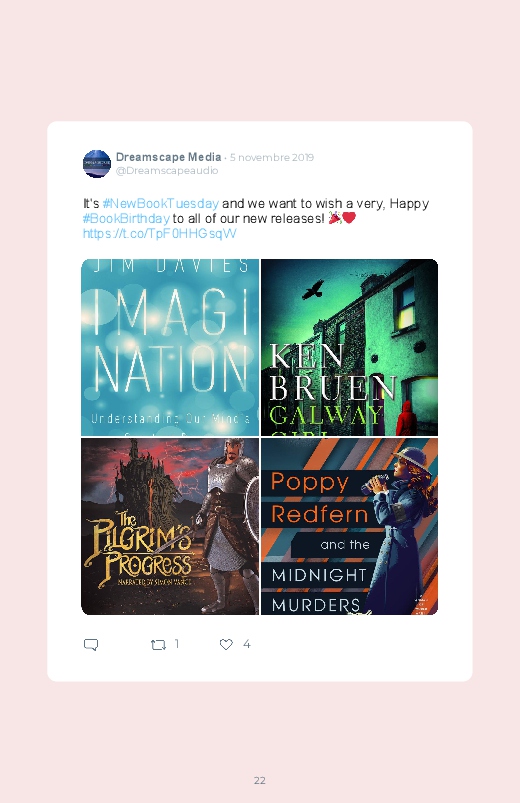This screenshot has width=520, height=803.
Task: Click the party popper emoji
Action: 335,218
